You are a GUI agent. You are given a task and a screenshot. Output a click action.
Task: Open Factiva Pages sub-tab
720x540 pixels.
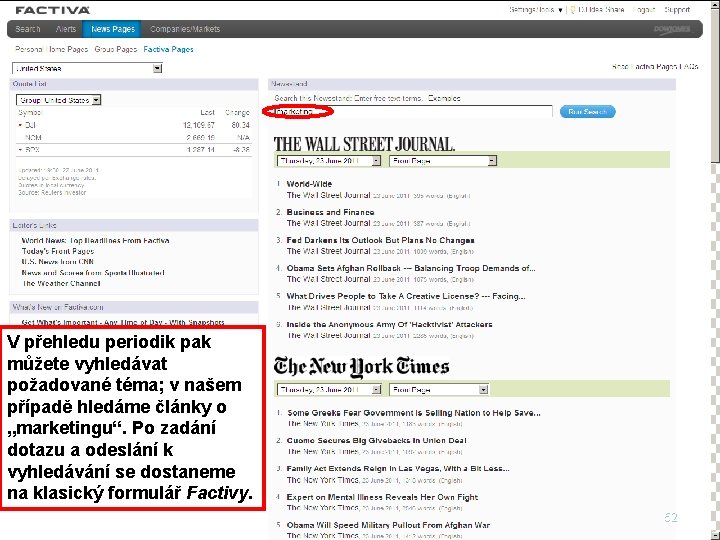[169, 49]
